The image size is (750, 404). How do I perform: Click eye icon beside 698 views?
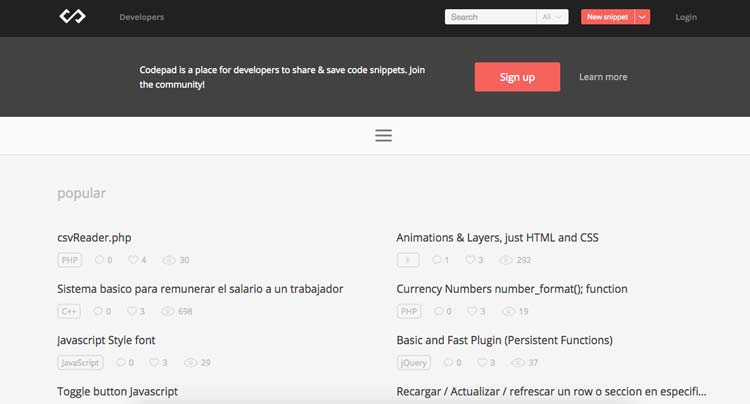pyautogui.click(x=167, y=311)
